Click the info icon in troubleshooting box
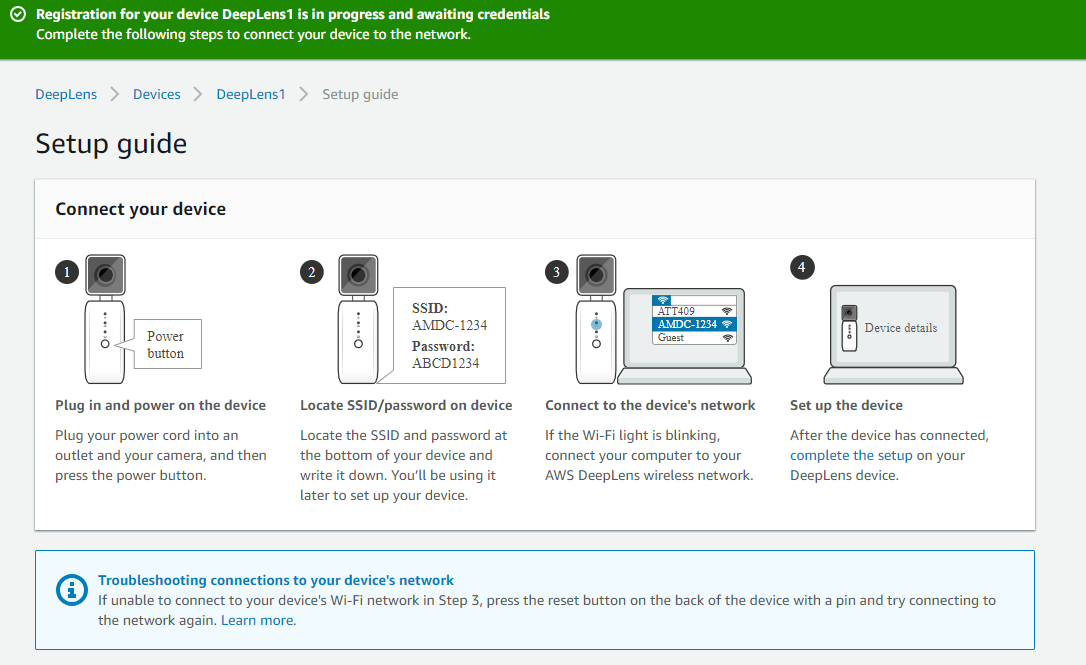This screenshot has width=1086, height=665. pyautogui.click(x=71, y=590)
